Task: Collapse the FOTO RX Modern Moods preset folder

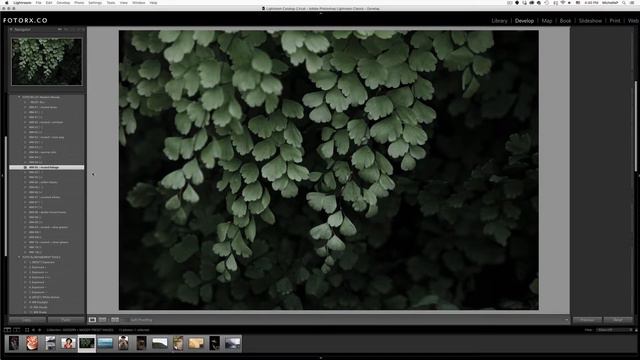Action: tap(19, 97)
